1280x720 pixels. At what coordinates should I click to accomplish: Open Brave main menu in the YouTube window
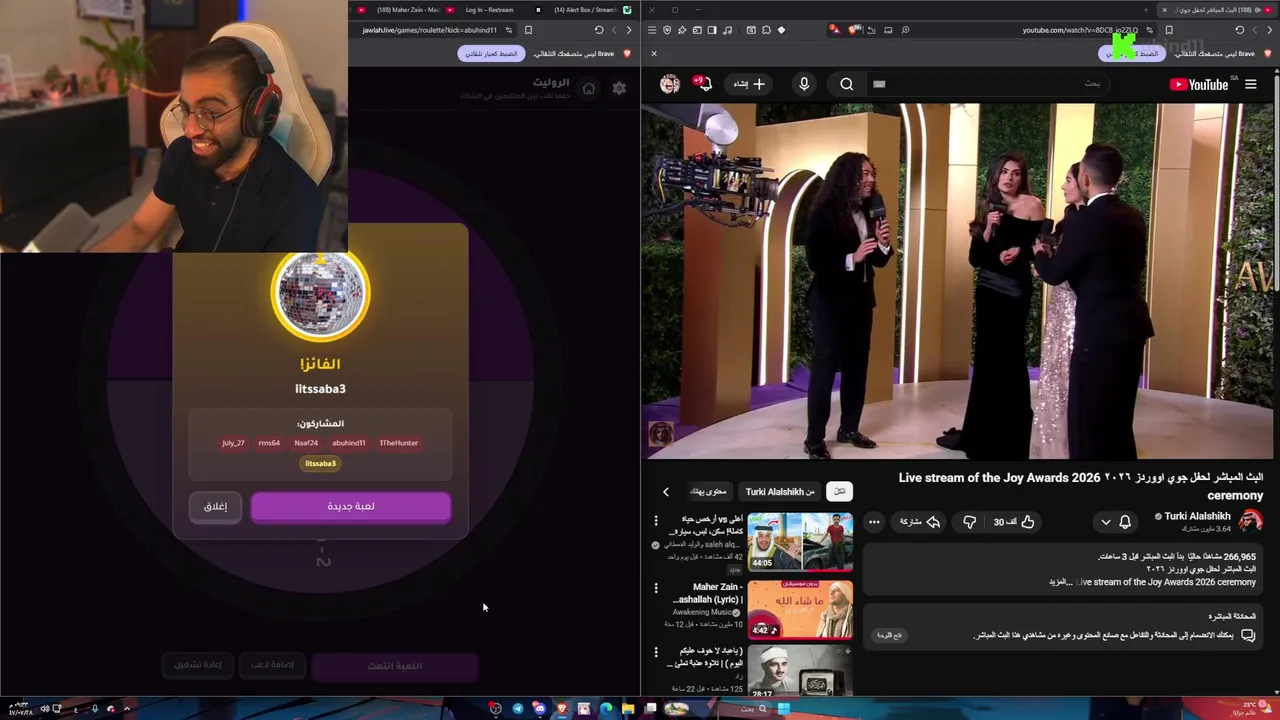[652, 30]
